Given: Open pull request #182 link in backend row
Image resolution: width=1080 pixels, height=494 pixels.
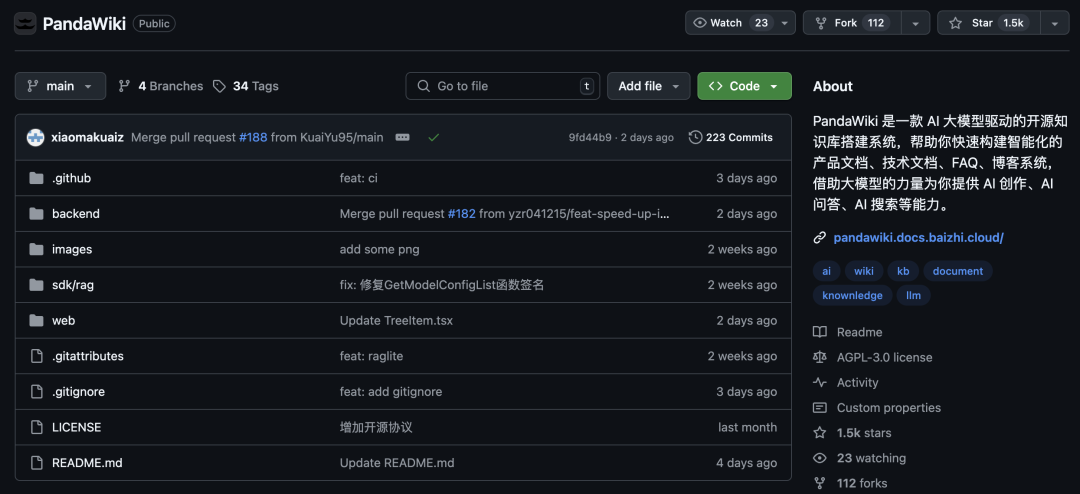Looking at the screenshot, I should point(461,214).
